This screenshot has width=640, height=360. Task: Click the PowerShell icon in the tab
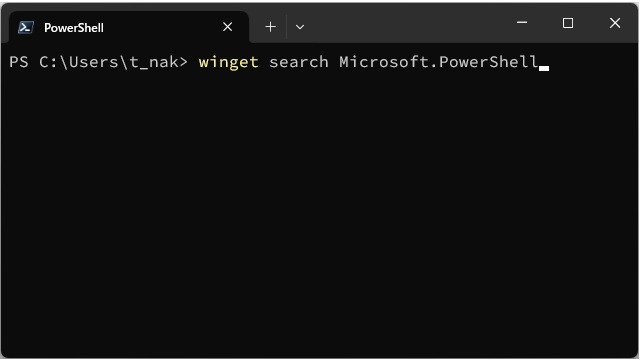[x=25, y=27]
